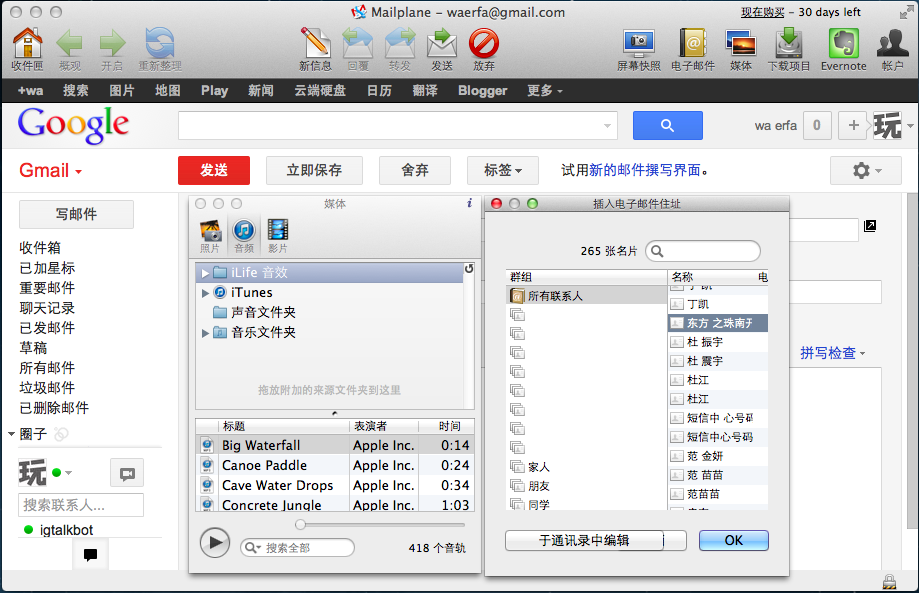Open +wa in the Google bar
The height and width of the screenshot is (593, 919).
pos(30,91)
